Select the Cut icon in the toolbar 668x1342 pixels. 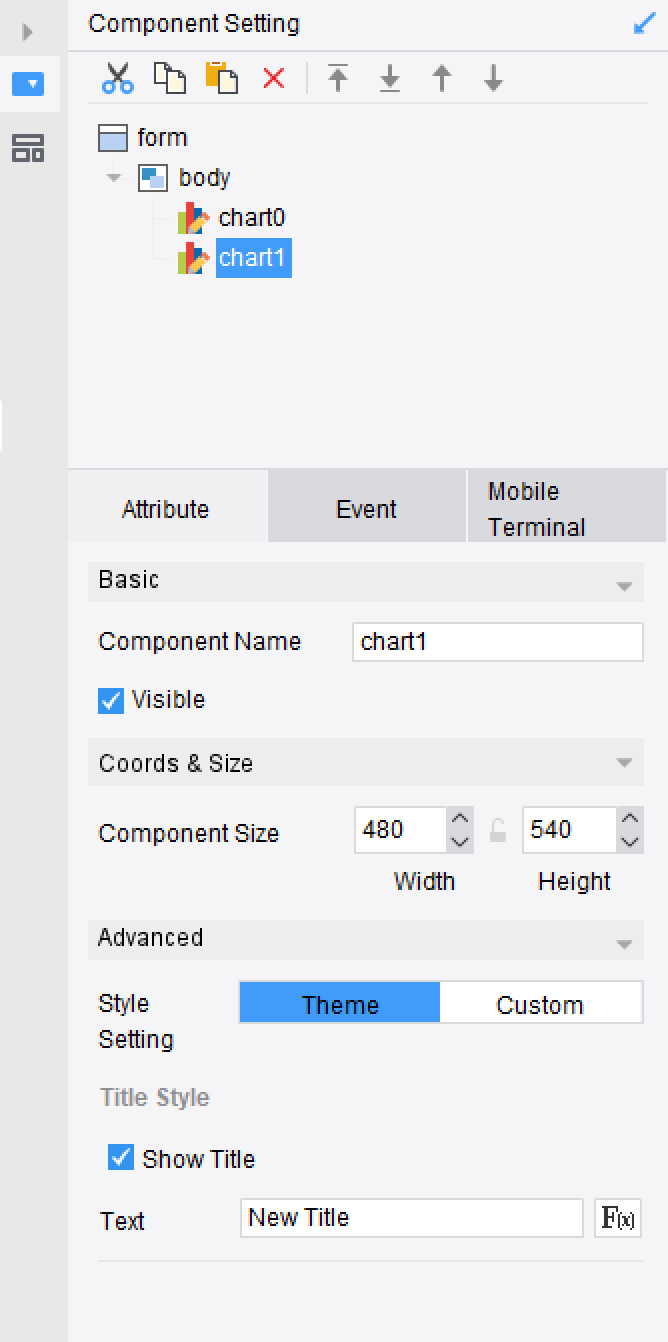tap(117, 79)
